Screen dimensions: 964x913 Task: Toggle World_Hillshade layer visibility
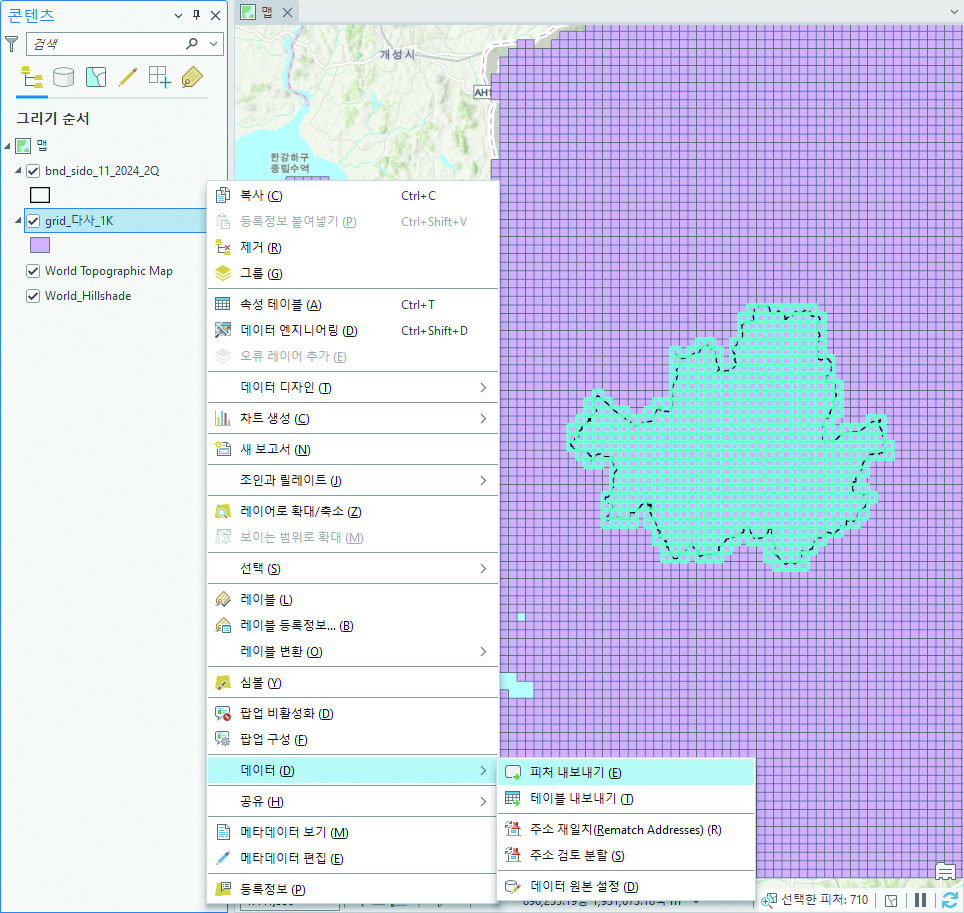click(x=33, y=296)
